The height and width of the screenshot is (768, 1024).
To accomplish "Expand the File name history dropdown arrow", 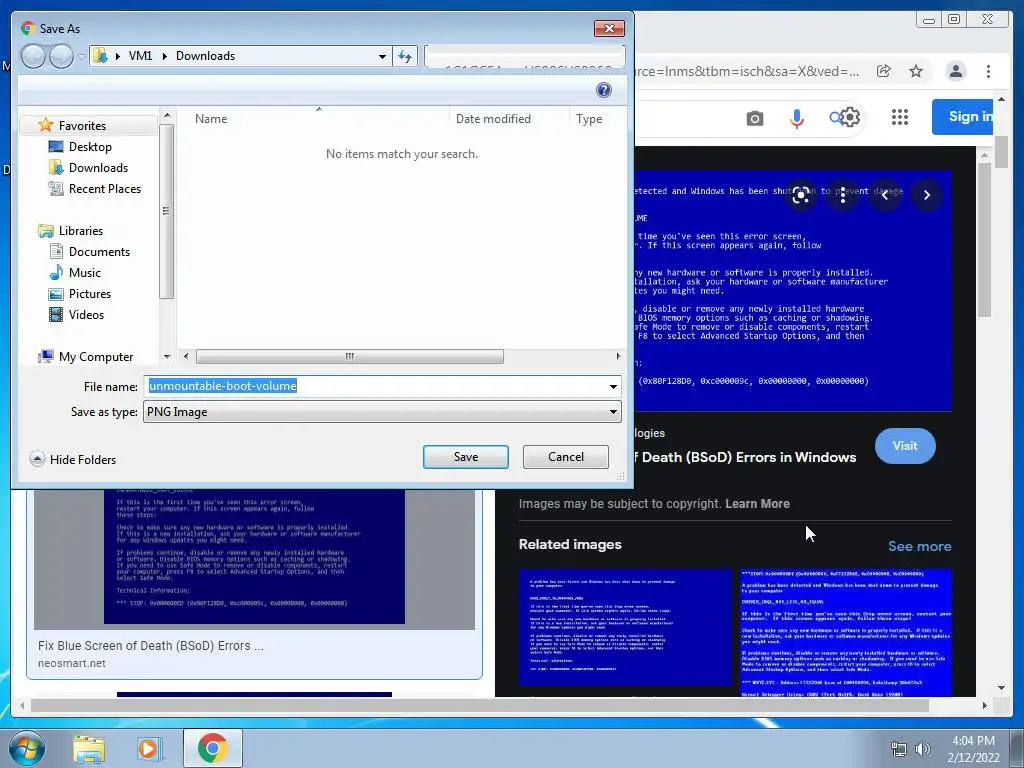I will (613, 386).
